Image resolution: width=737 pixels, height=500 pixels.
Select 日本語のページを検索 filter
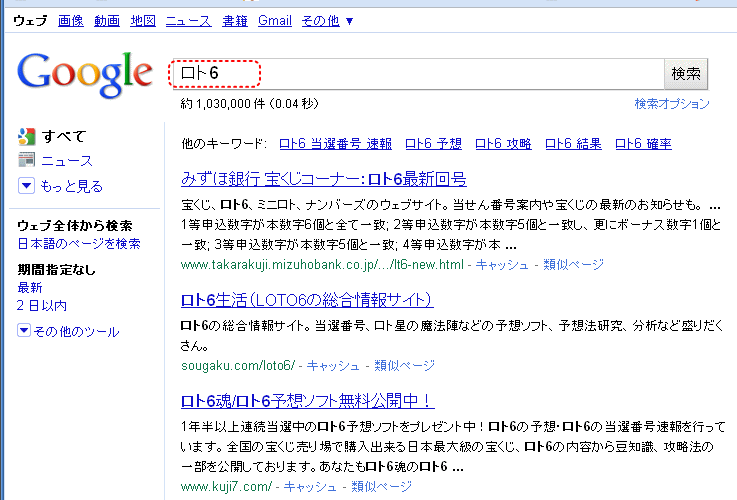coord(79,243)
